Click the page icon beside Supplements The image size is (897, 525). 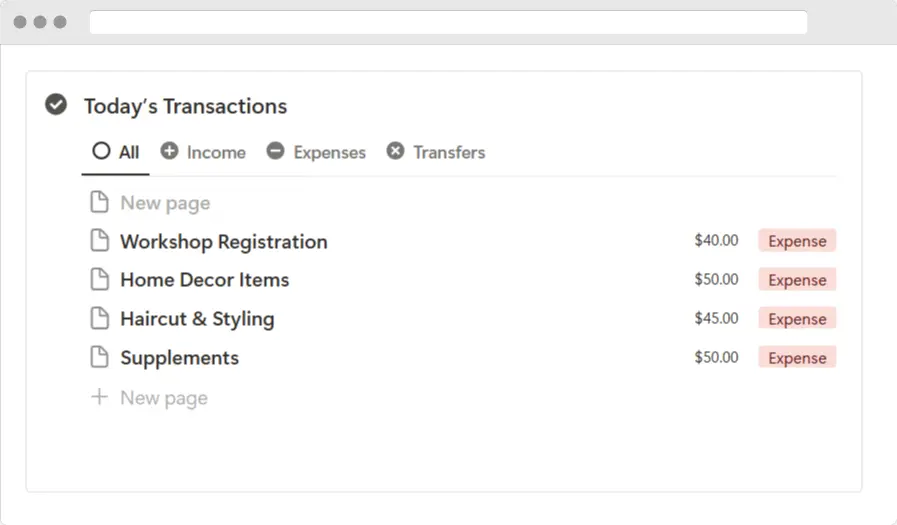click(x=100, y=357)
